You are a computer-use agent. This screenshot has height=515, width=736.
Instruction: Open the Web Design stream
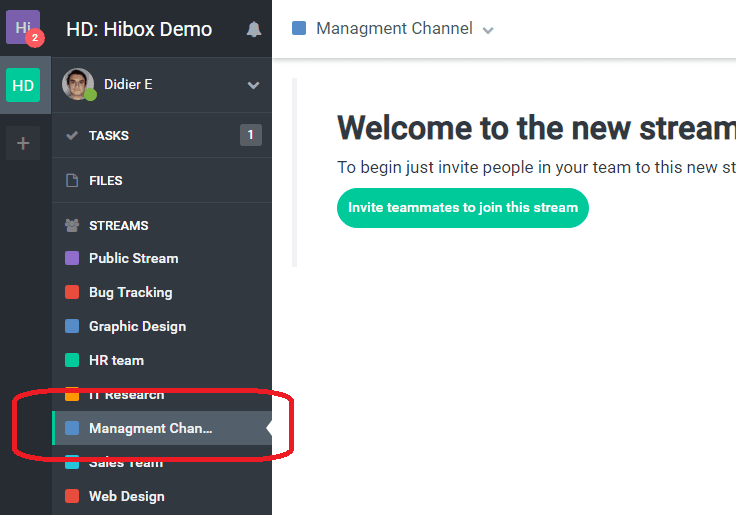tap(126, 496)
